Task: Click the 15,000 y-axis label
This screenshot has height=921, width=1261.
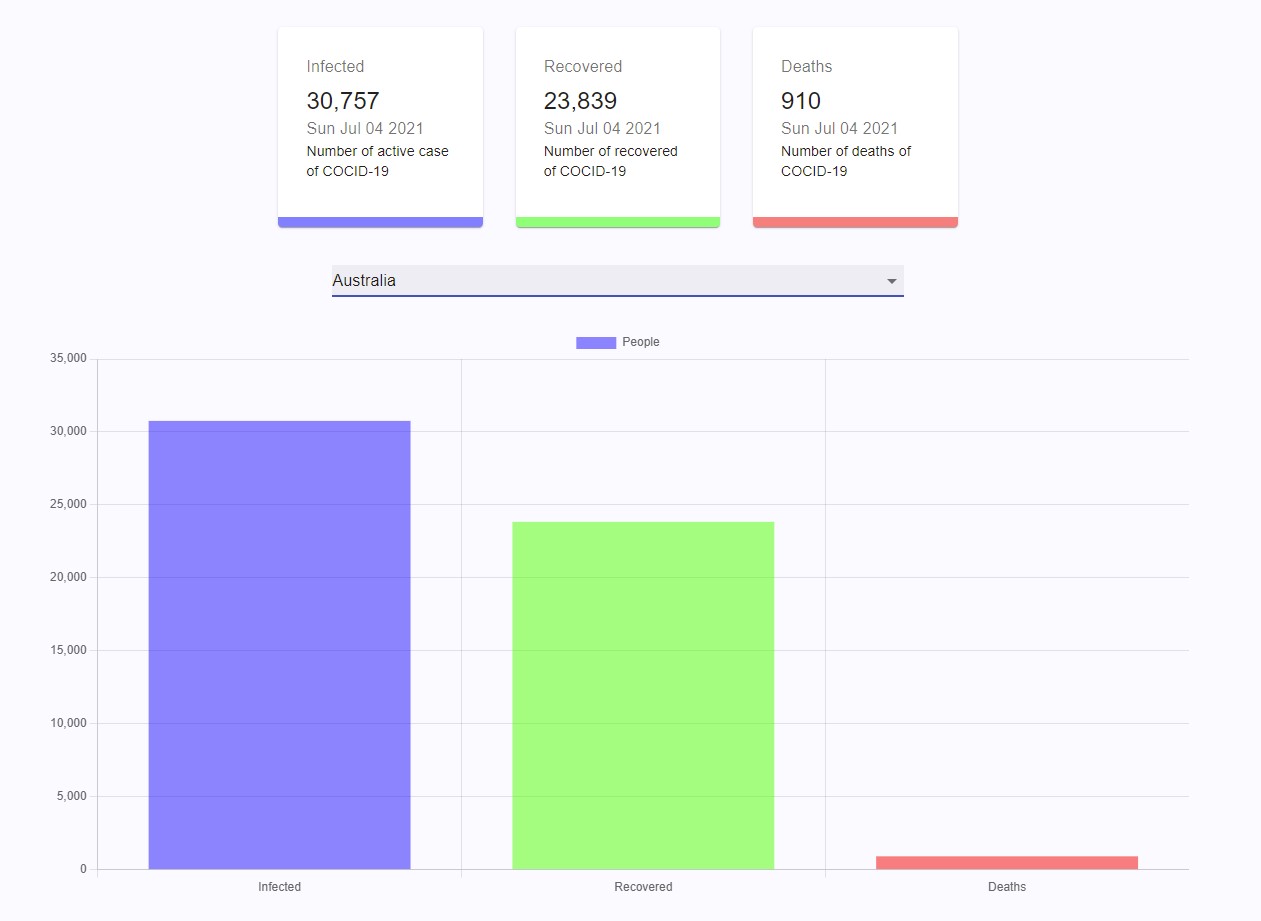Action: 69,650
